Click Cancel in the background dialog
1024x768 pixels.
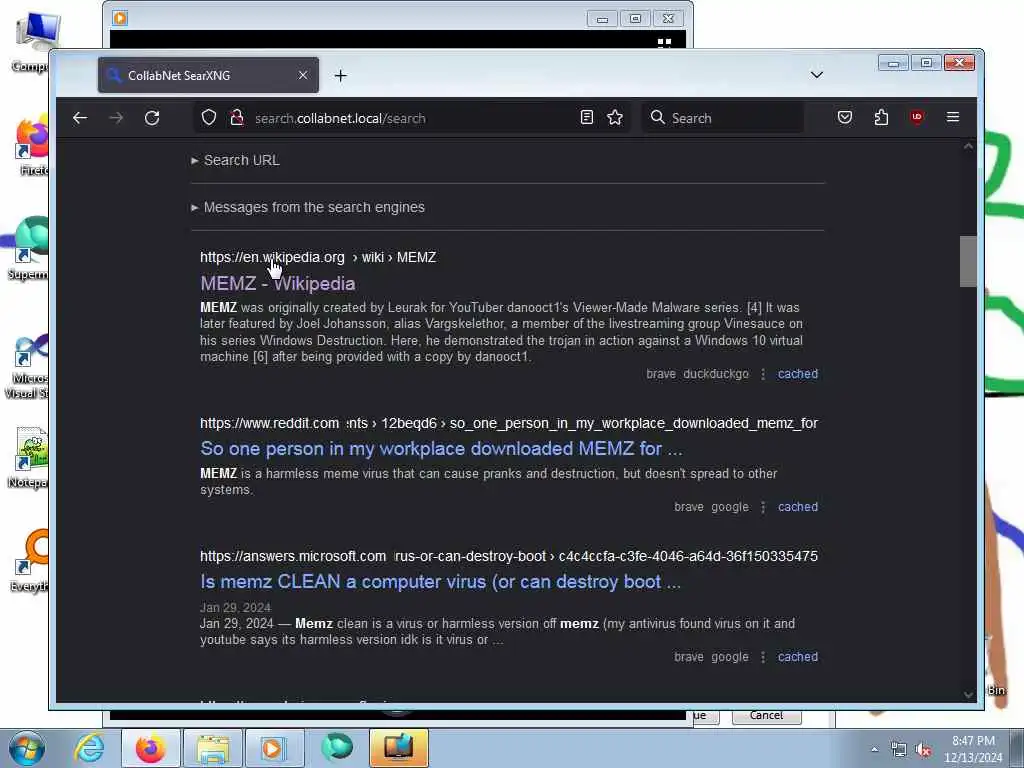tap(766, 715)
